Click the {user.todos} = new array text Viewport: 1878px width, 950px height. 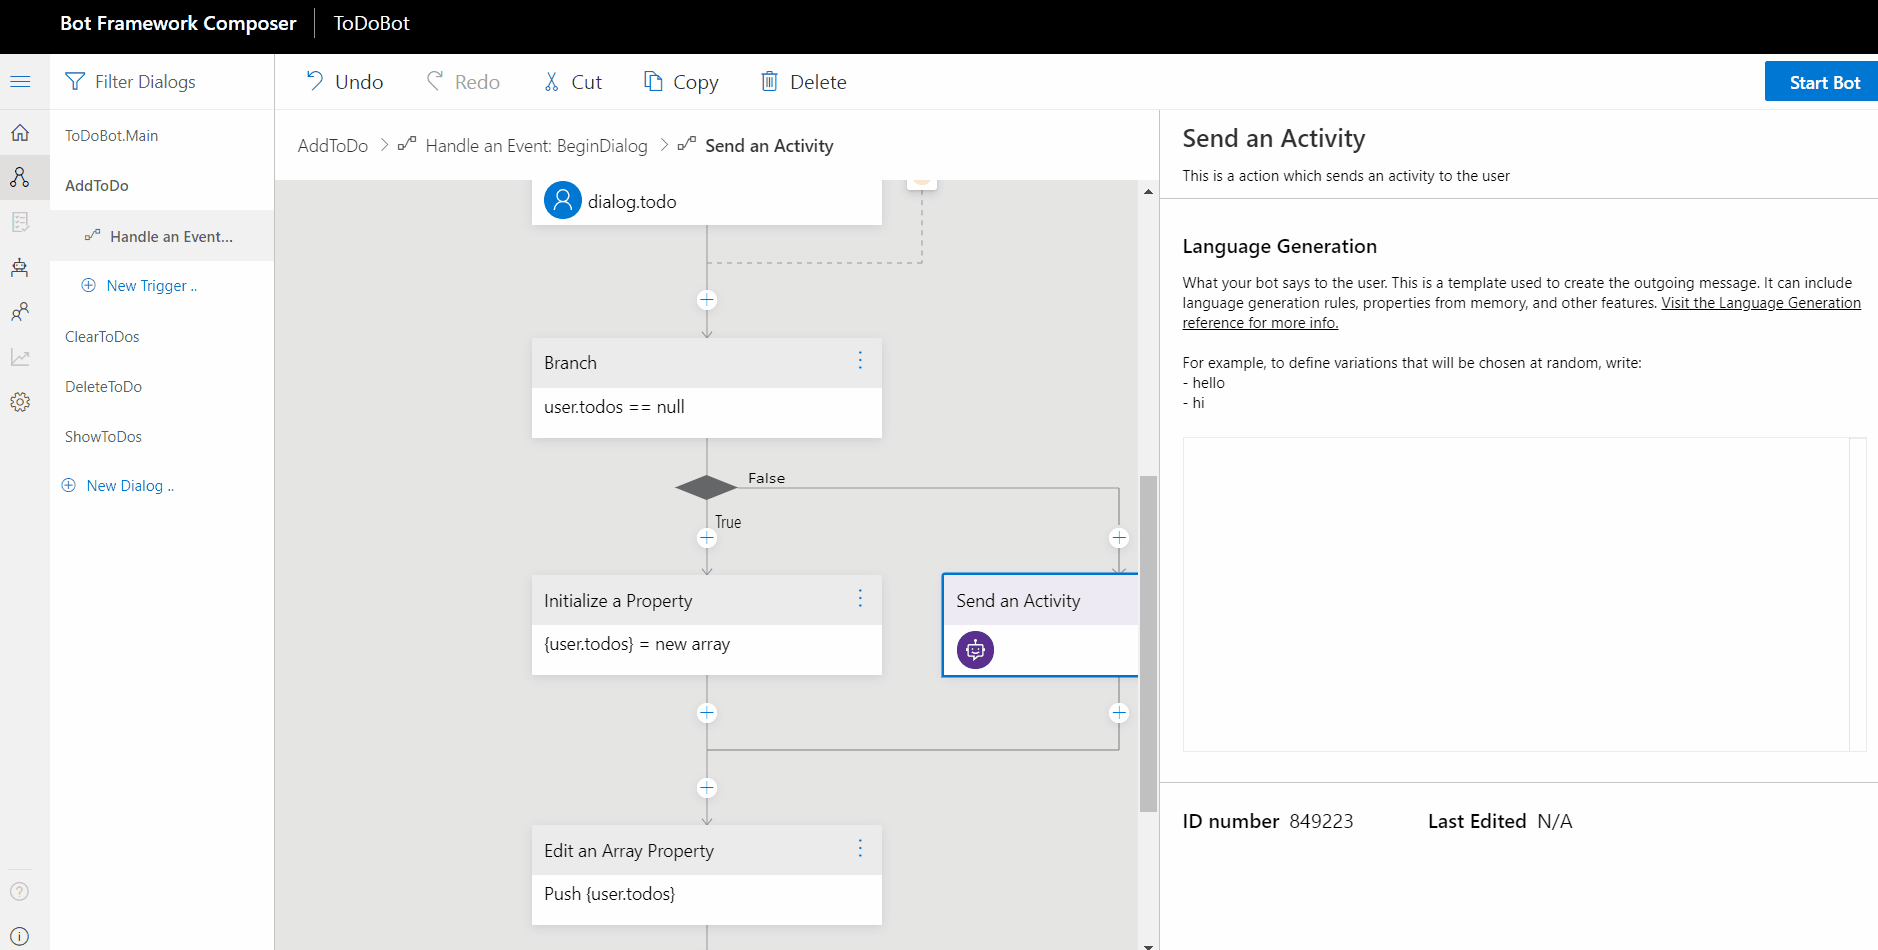pos(637,644)
